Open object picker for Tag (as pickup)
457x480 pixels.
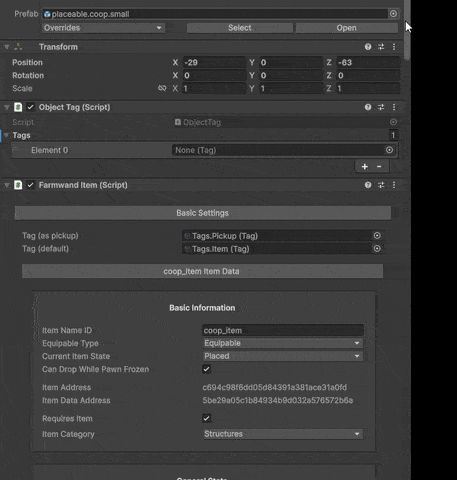pyautogui.click(x=377, y=236)
